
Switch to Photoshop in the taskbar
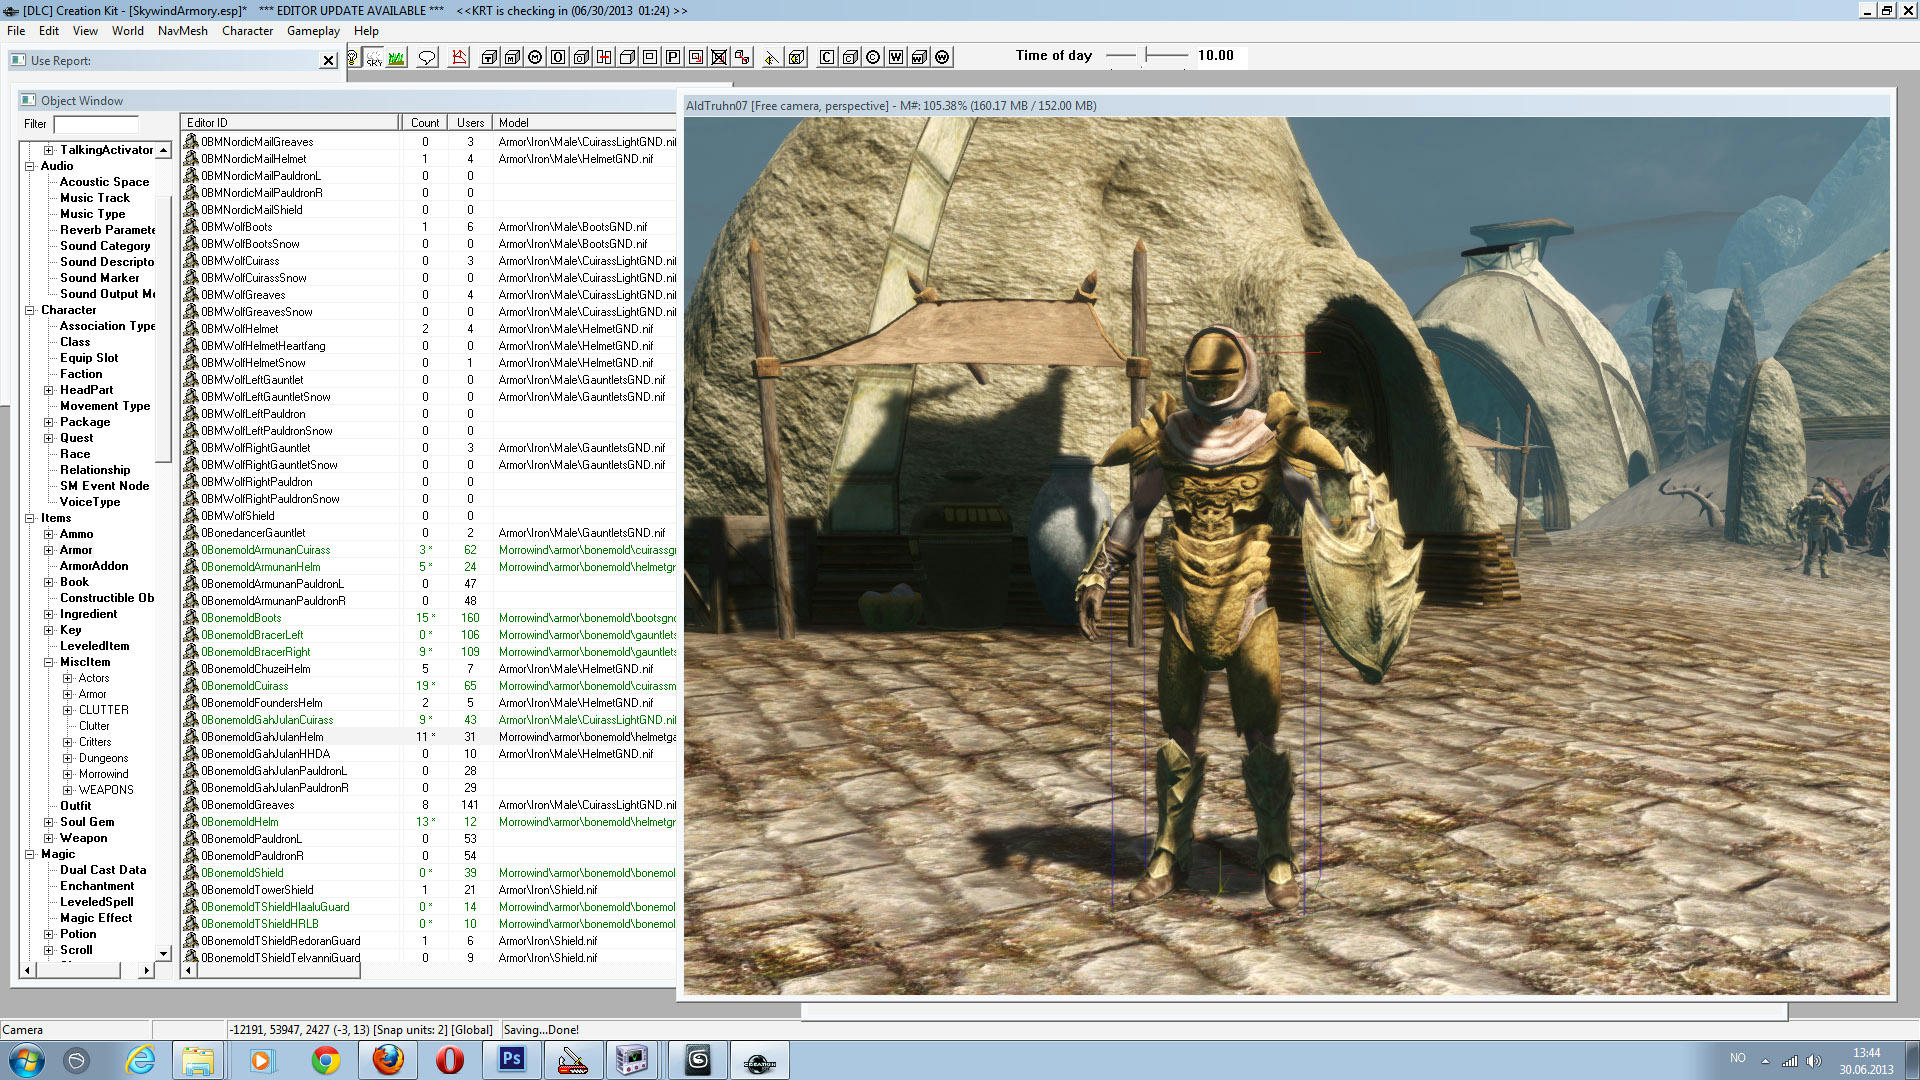(x=512, y=1059)
